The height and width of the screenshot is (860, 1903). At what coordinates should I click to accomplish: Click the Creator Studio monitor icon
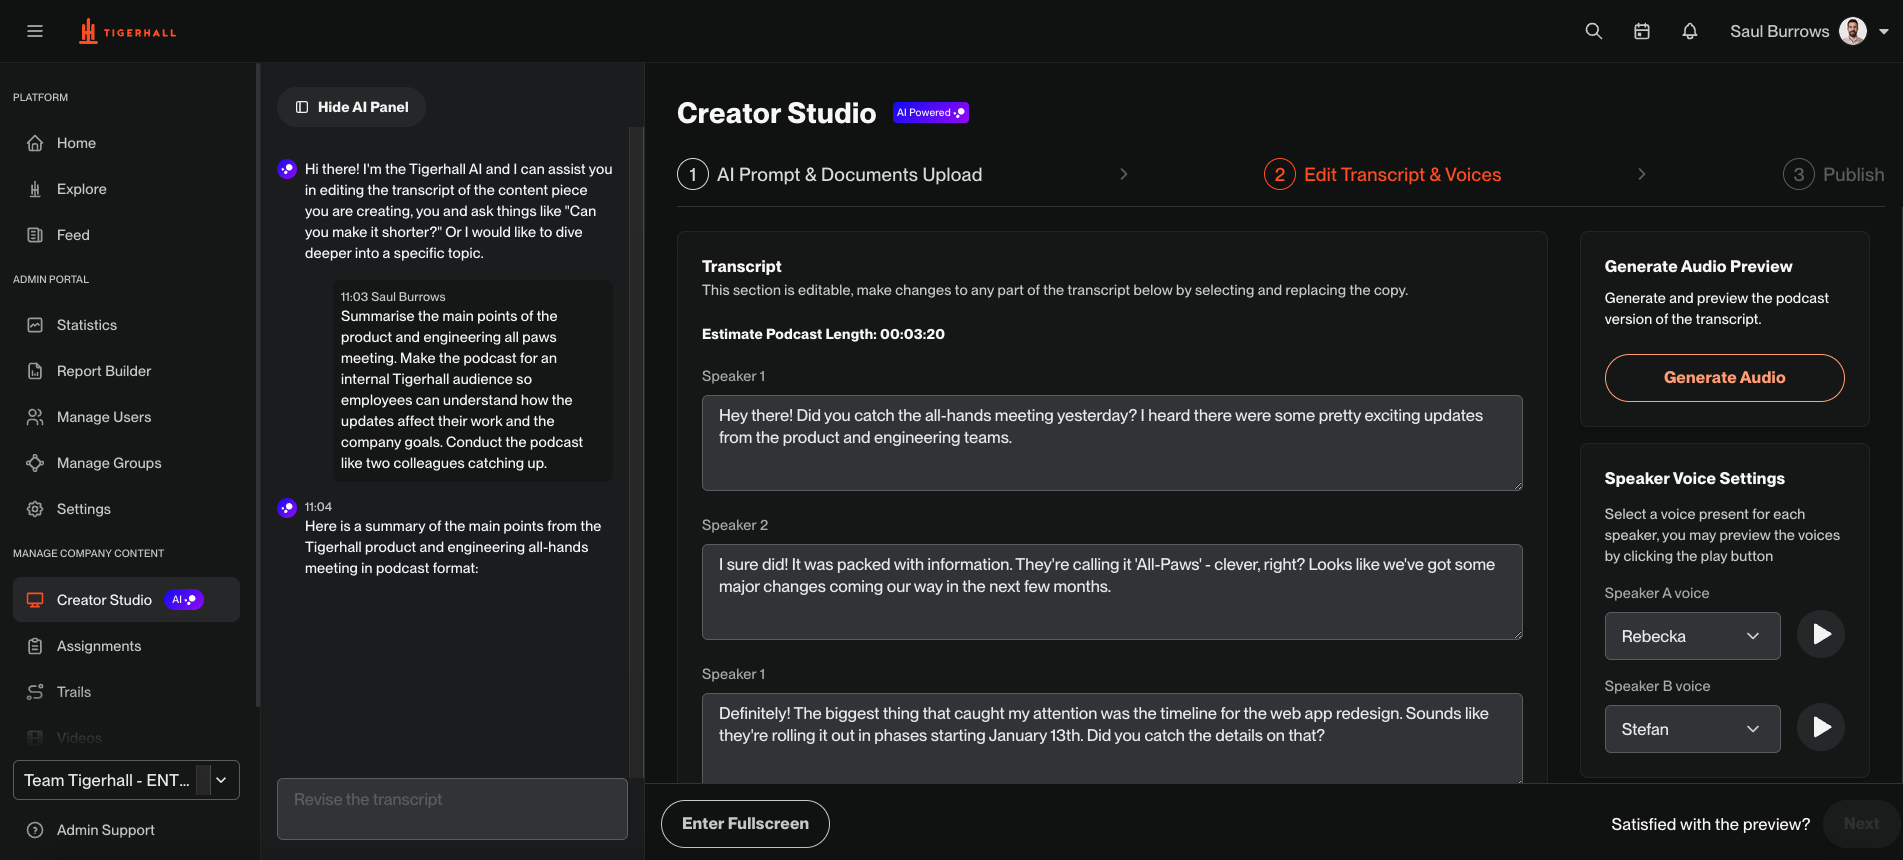(35, 600)
